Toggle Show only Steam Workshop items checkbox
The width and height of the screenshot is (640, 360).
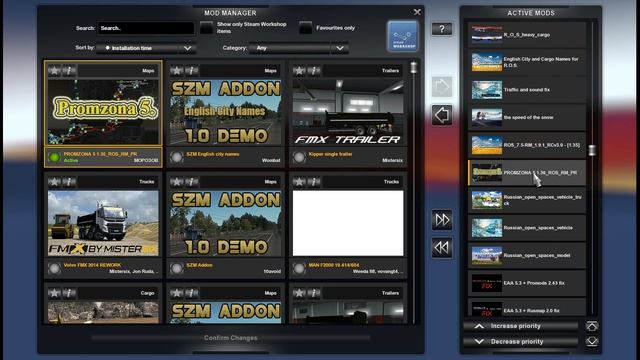207,28
